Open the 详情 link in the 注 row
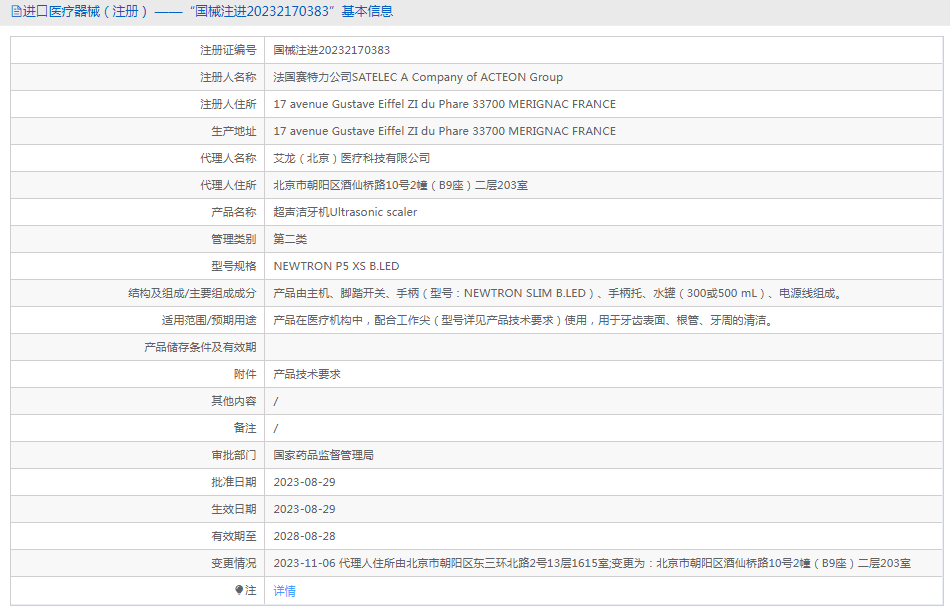950x615 pixels. pos(285,591)
